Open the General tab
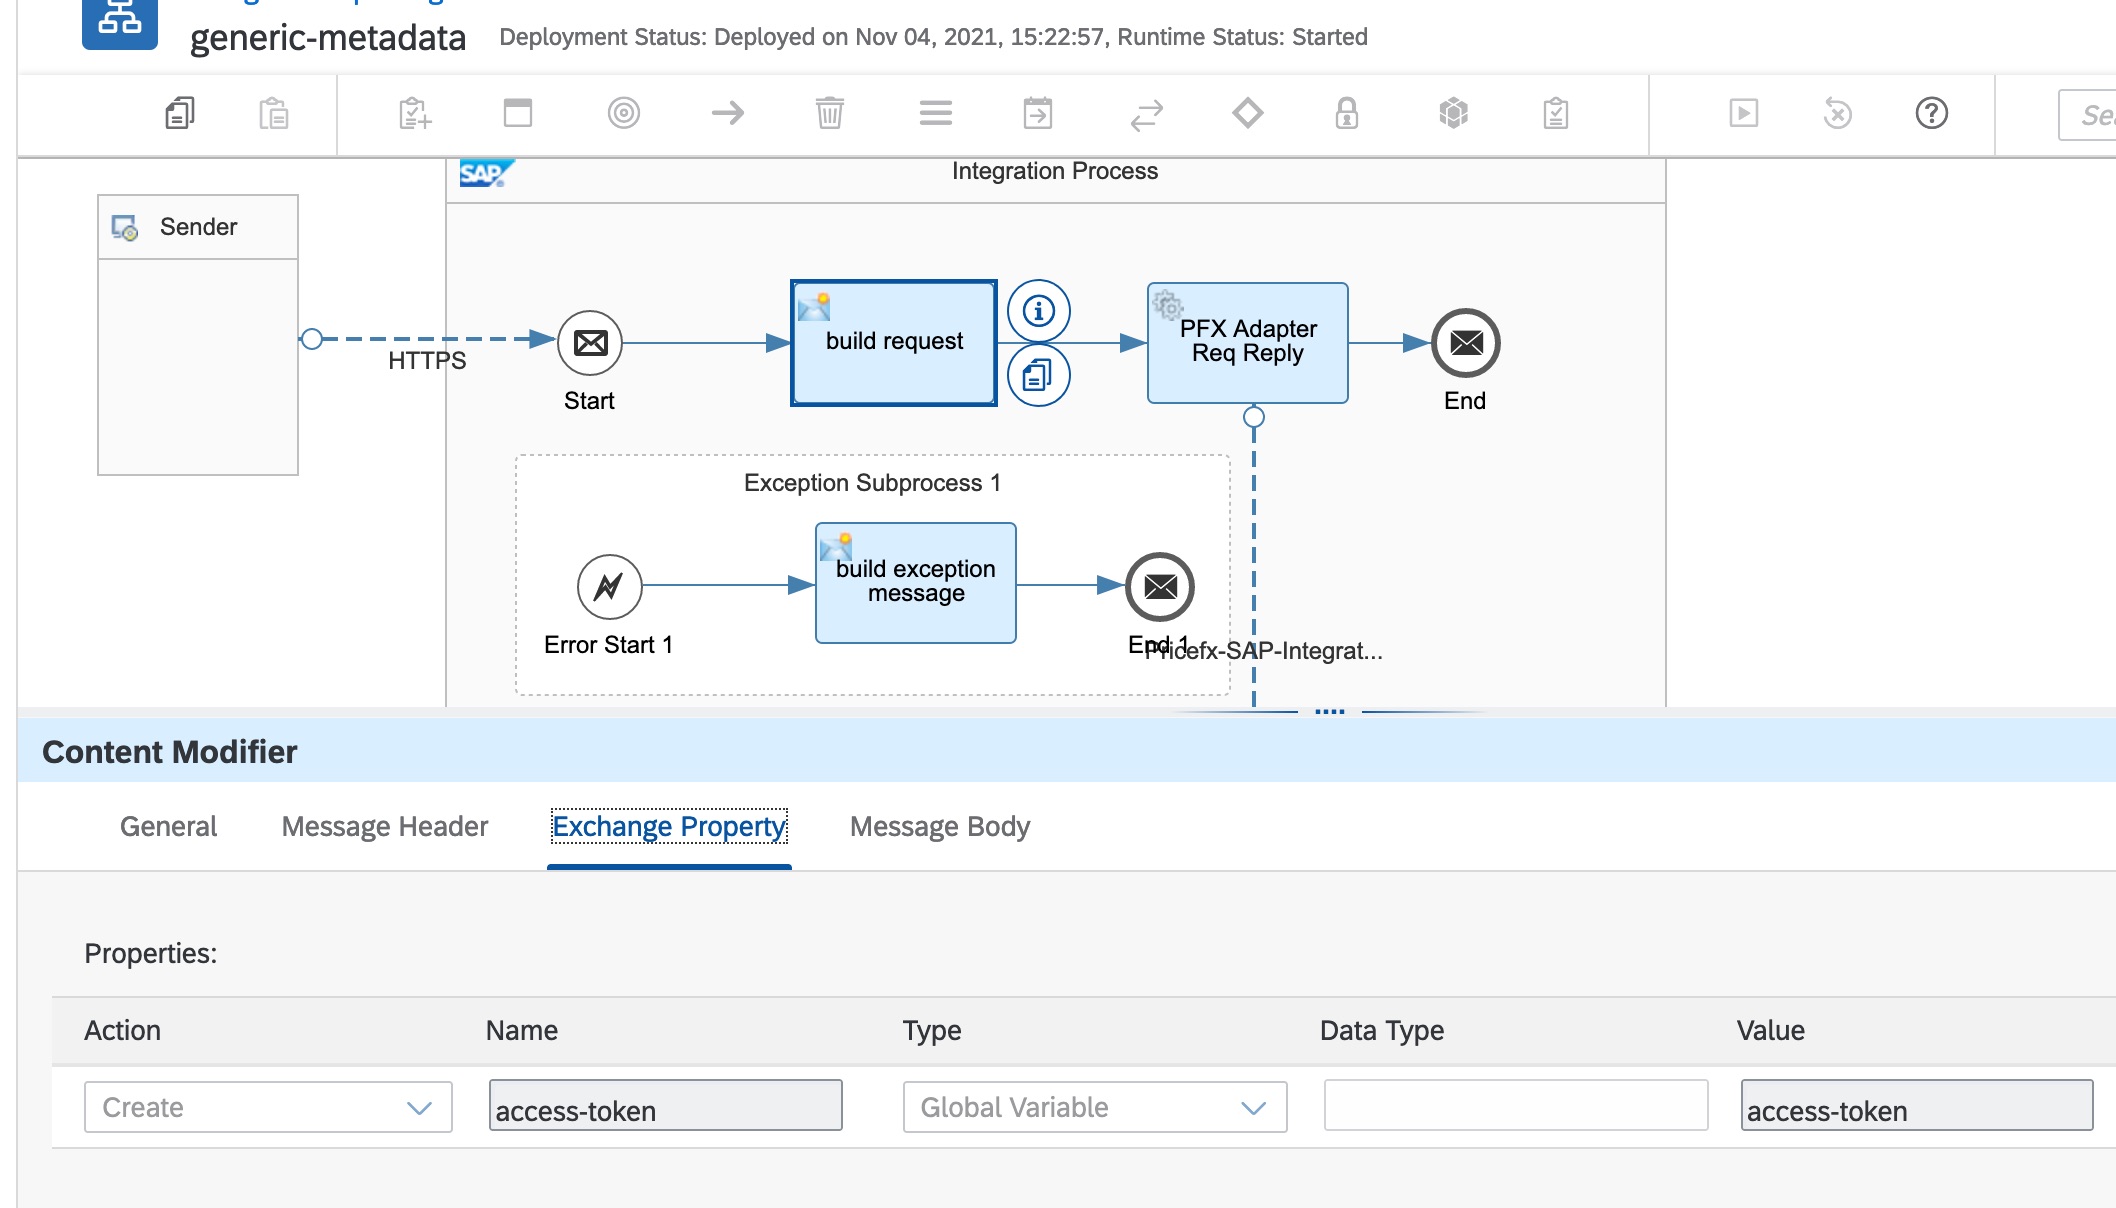The width and height of the screenshot is (2116, 1208). pyautogui.click(x=168, y=827)
